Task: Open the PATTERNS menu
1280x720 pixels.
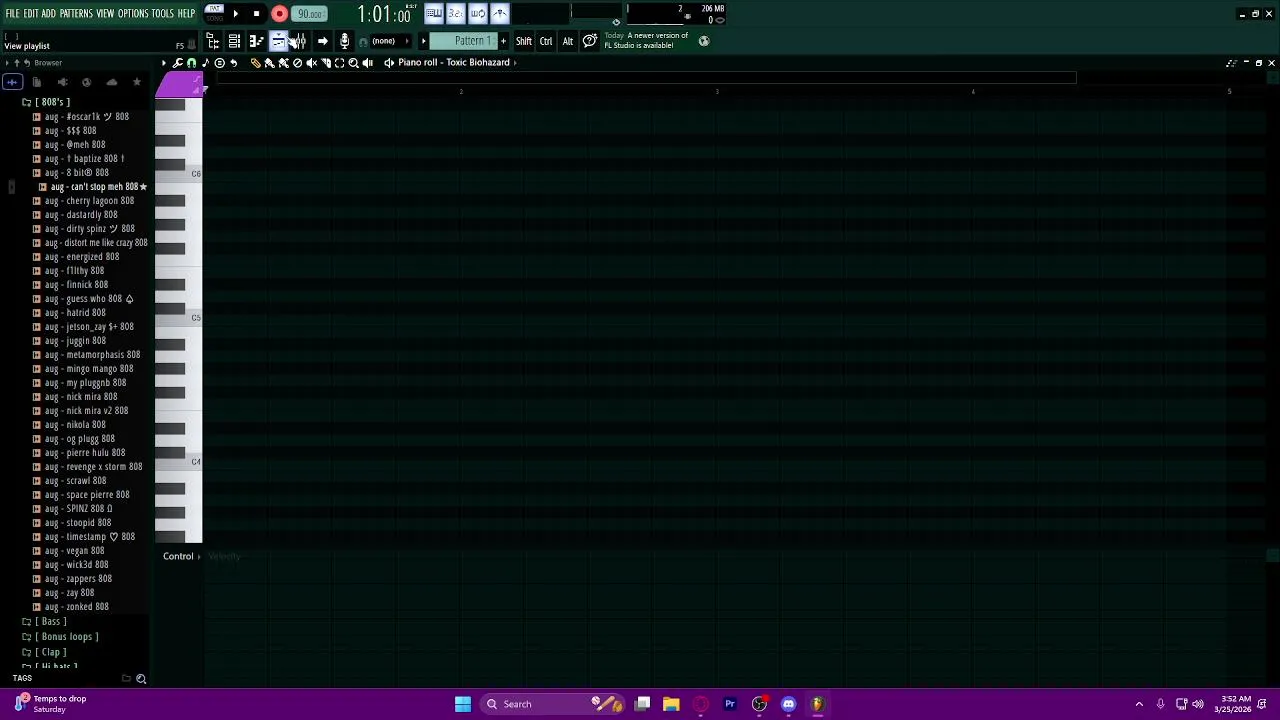Action: point(76,13)
